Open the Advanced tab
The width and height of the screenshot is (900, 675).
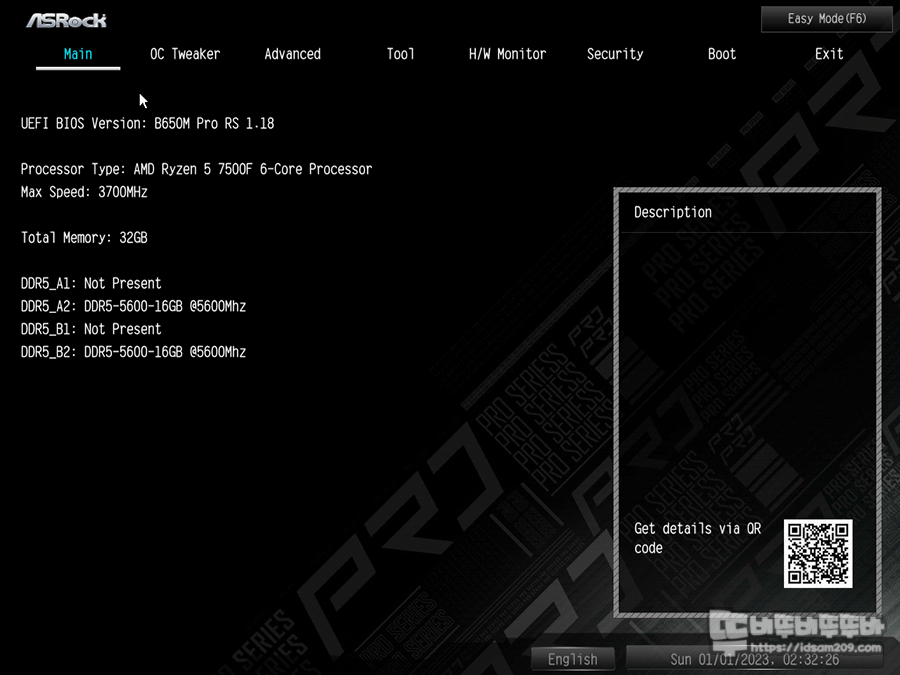pos(293,55)
